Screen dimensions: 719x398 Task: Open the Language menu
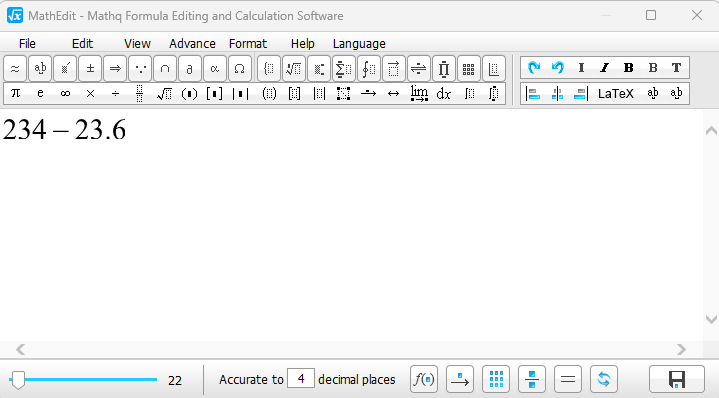point(359,44)
